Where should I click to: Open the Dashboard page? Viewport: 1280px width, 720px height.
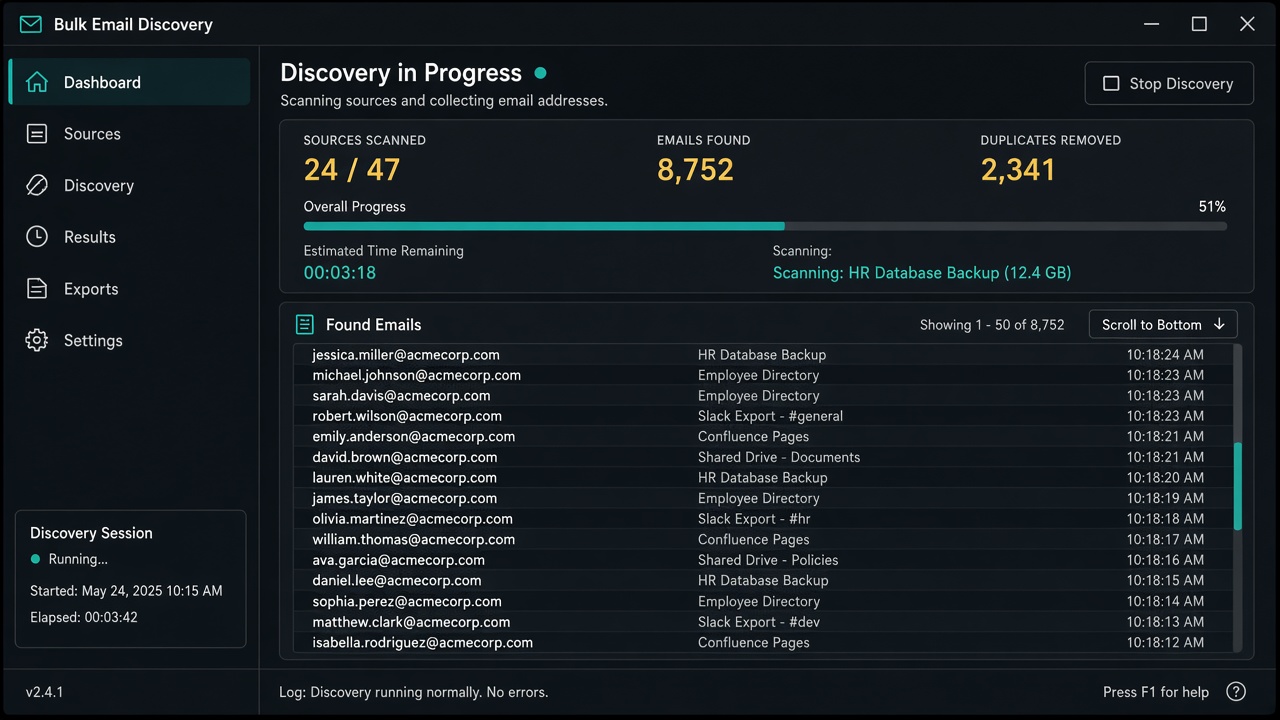click(x=129, y=82)
